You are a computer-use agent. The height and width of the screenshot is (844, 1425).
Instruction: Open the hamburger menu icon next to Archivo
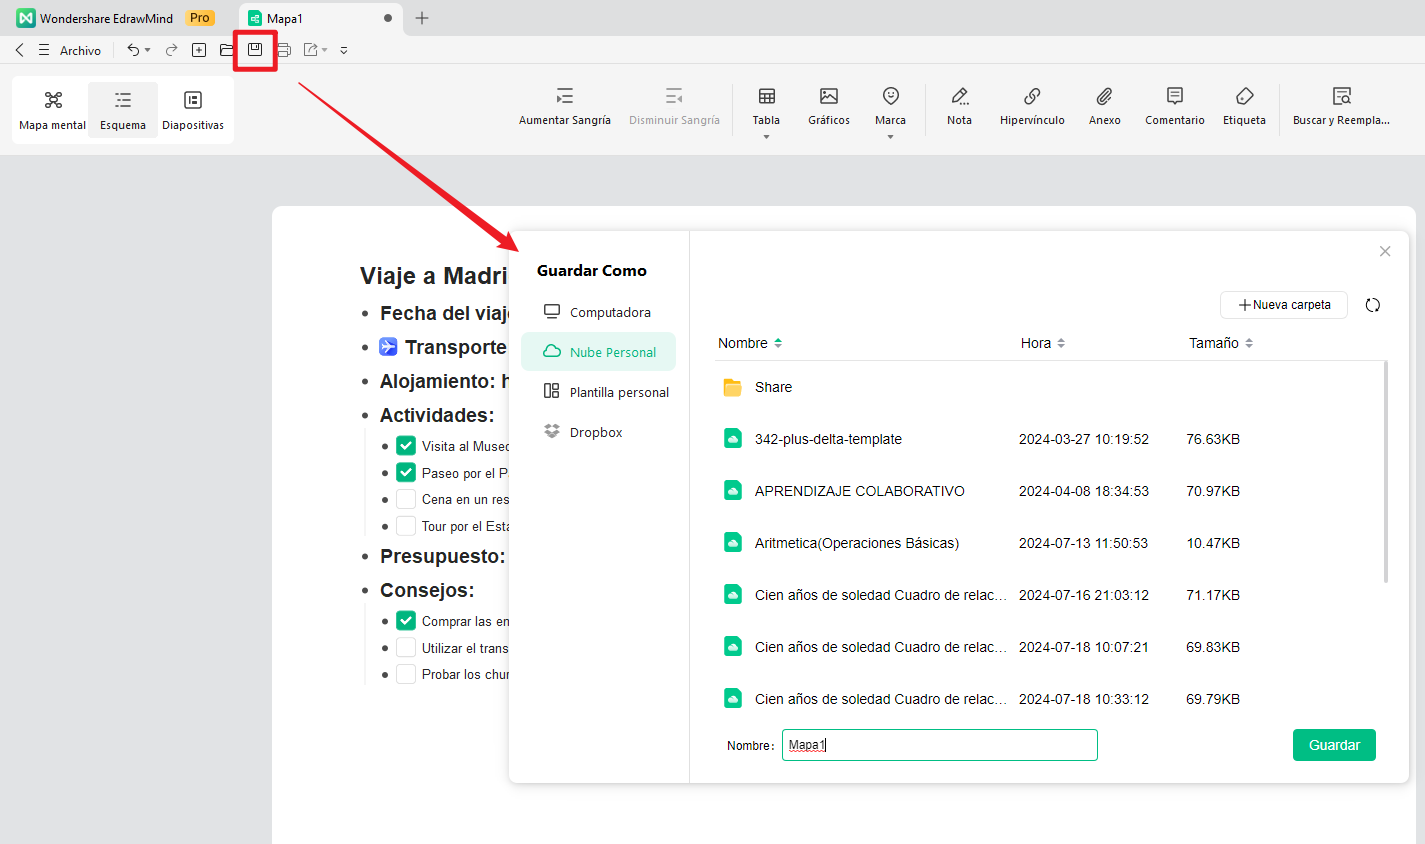[x=44, y=50]
